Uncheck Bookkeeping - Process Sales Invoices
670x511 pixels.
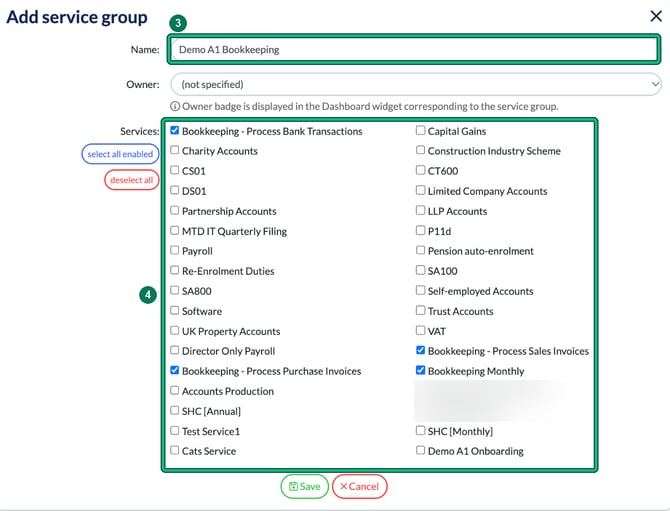click(x=420, y=350)
